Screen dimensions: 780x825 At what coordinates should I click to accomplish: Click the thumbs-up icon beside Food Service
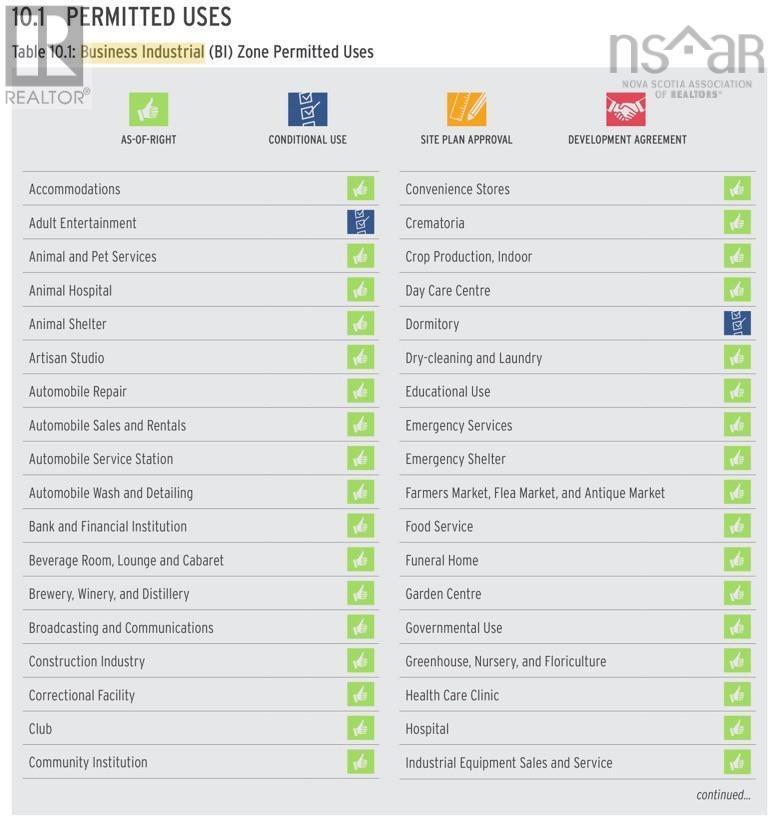pyautogui.click(x=737, y=526)
